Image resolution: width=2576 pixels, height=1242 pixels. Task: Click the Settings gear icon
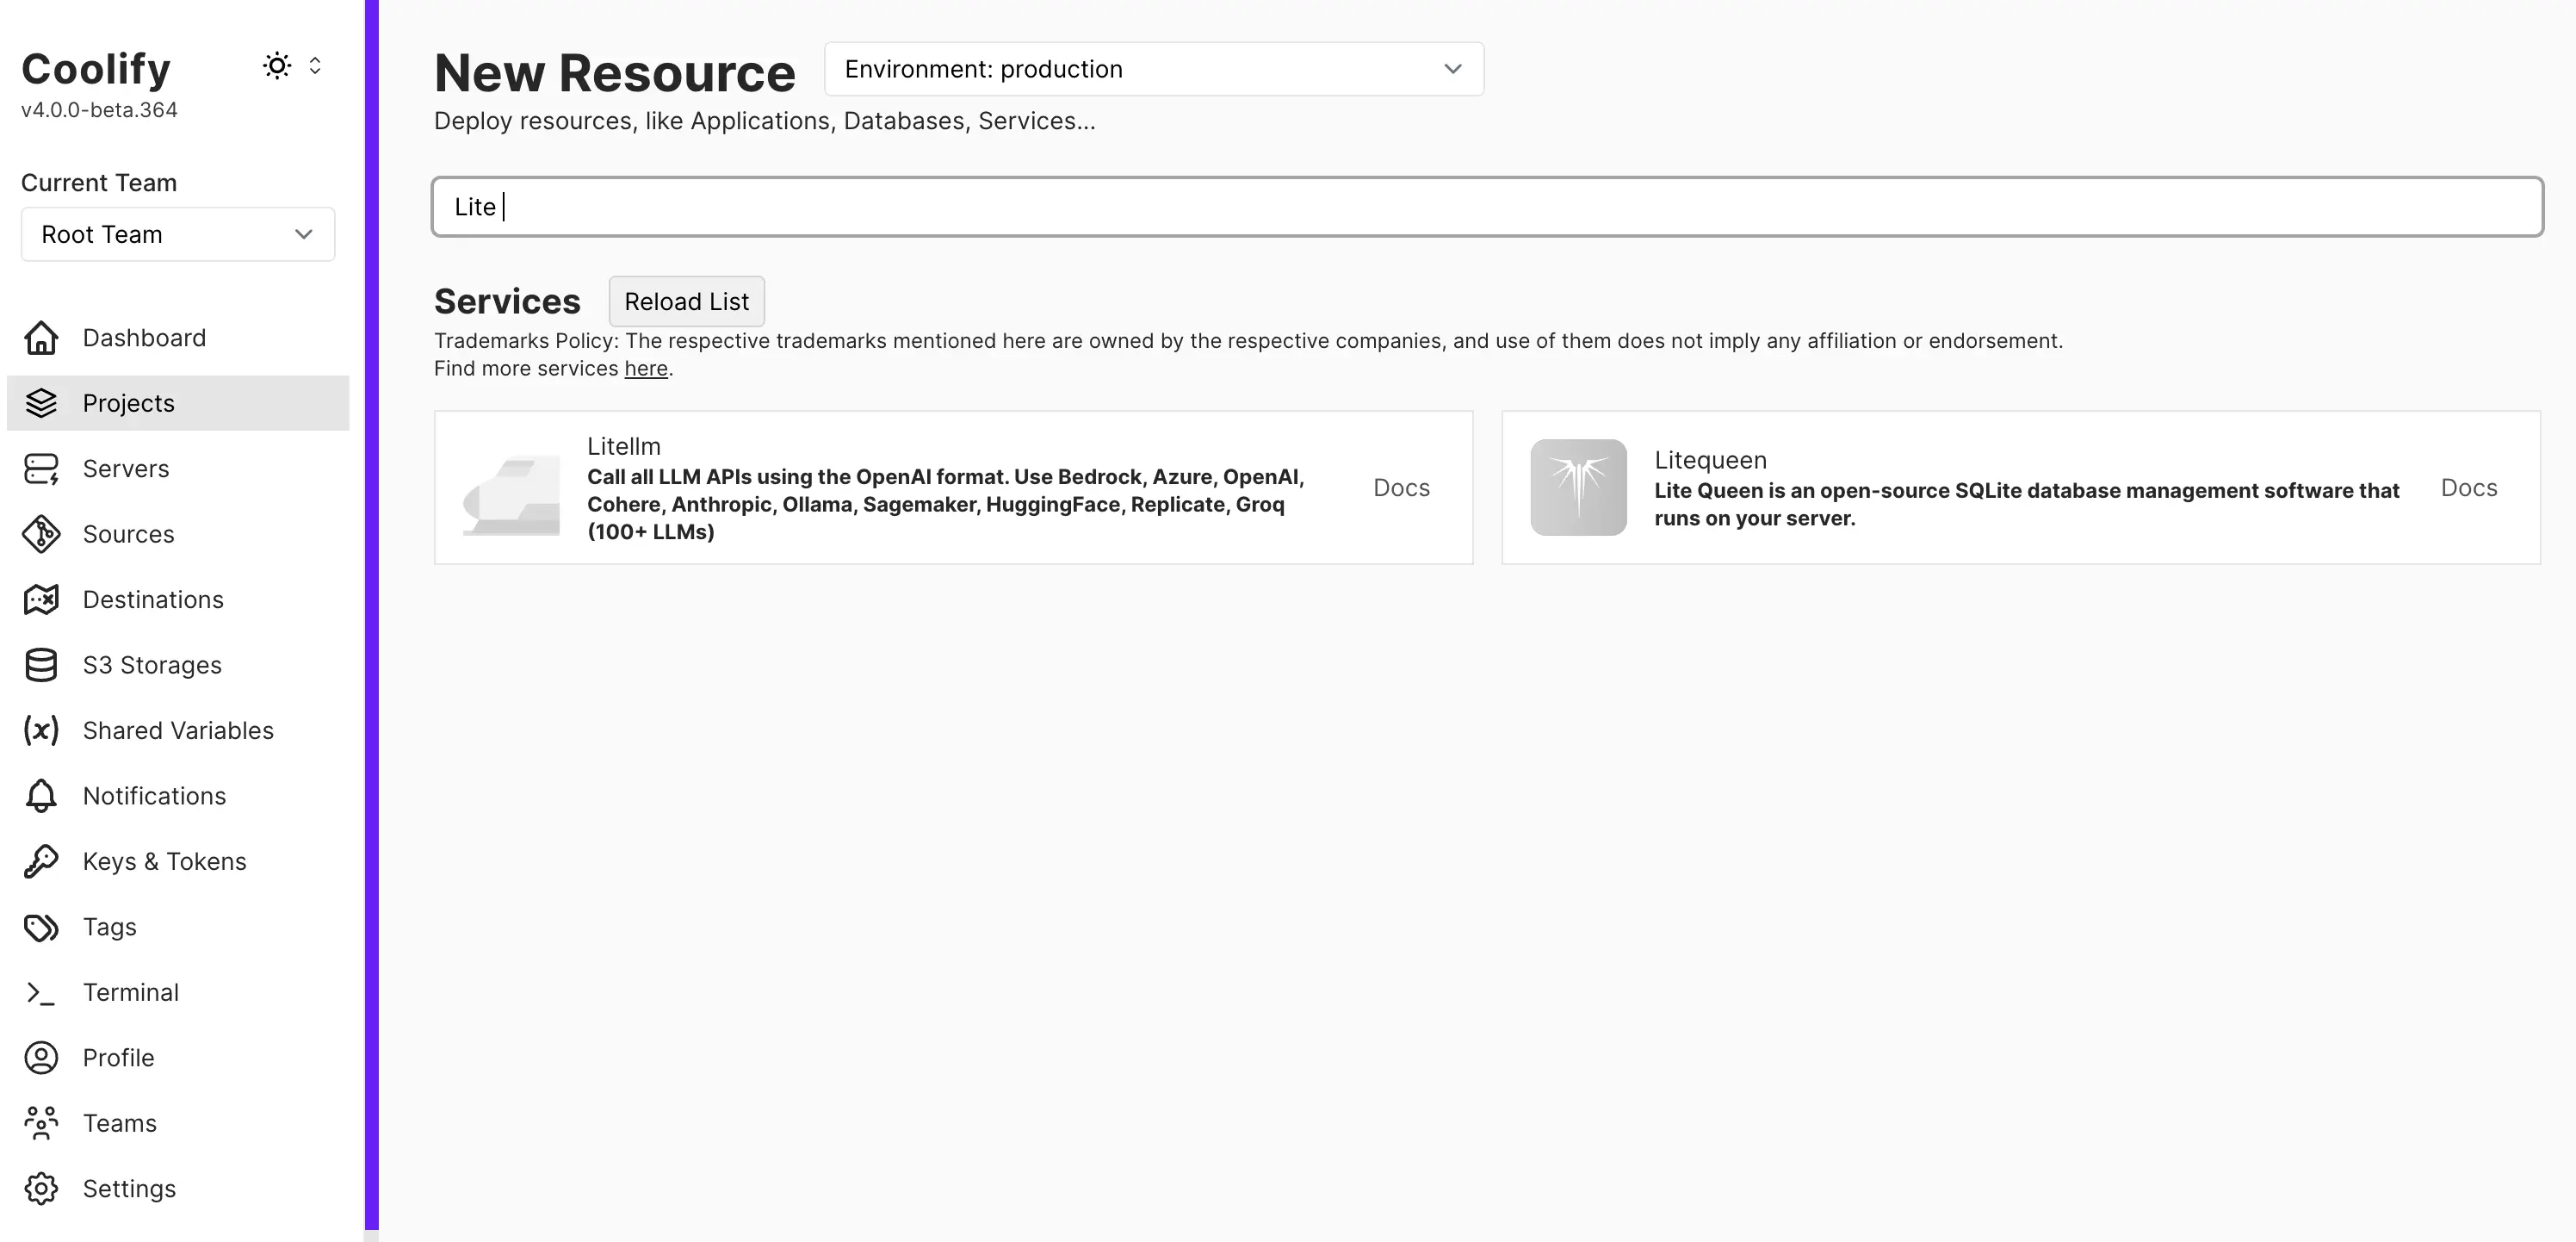tap(41, 1189)
